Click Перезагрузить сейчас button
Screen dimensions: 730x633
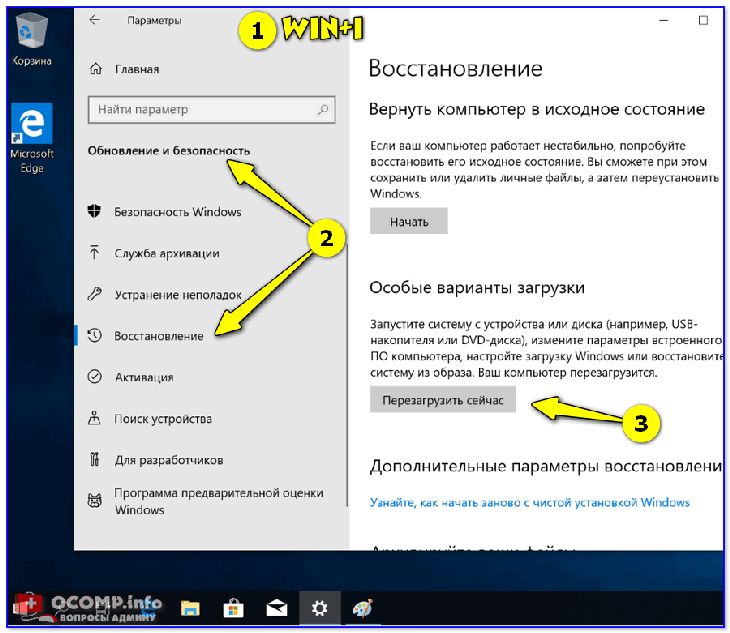(443, 399)
